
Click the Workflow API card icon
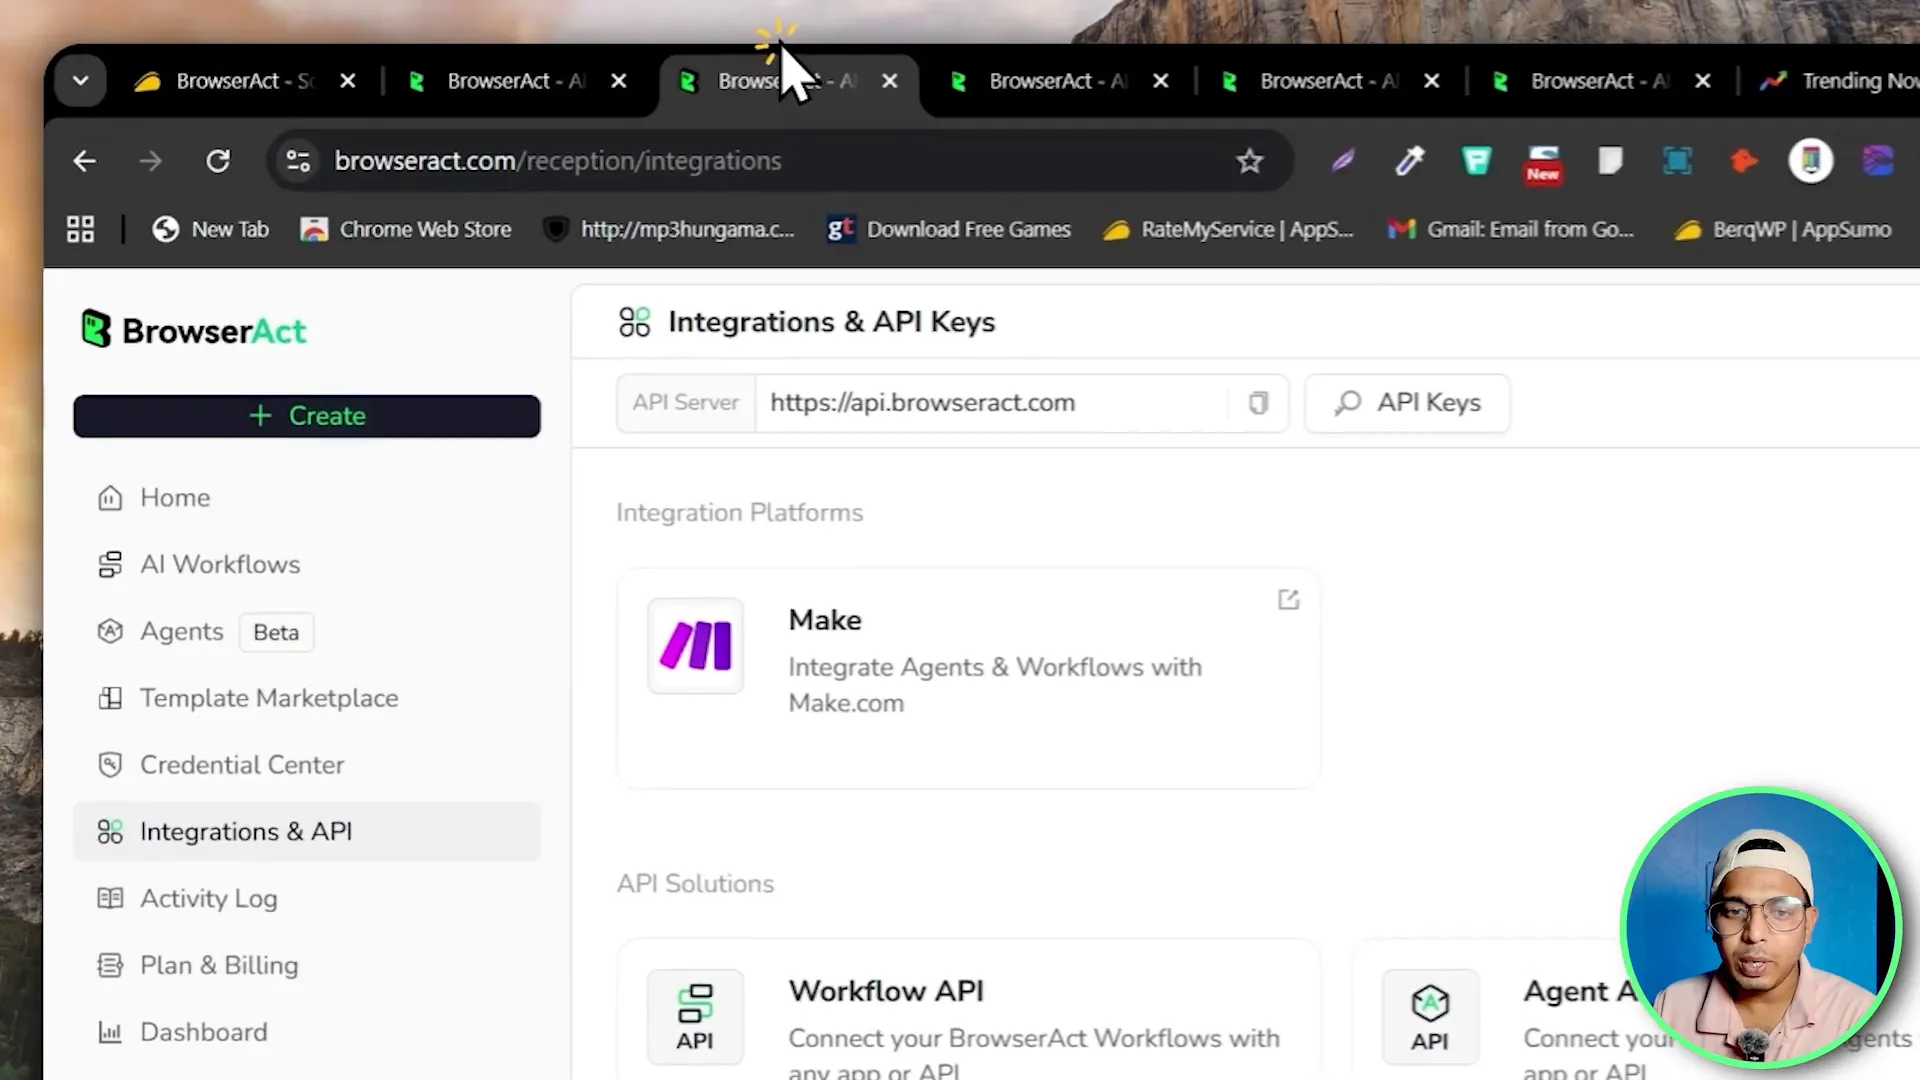point(695,1016)
